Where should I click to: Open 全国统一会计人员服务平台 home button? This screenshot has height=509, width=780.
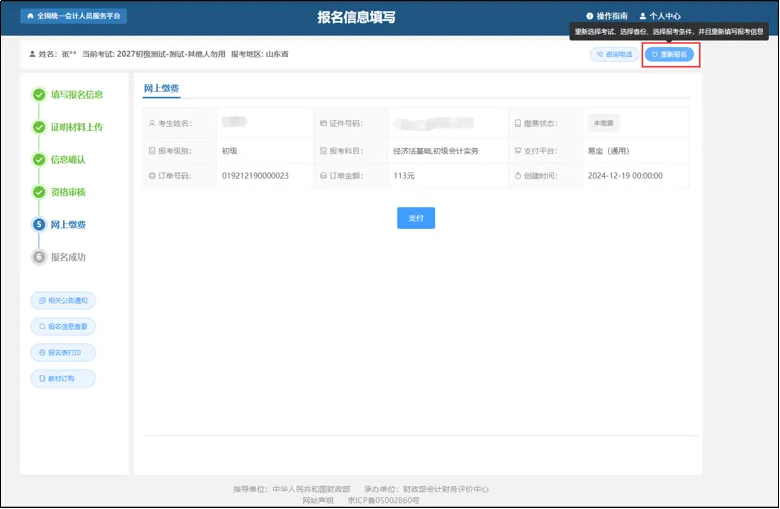coord(74,16)
